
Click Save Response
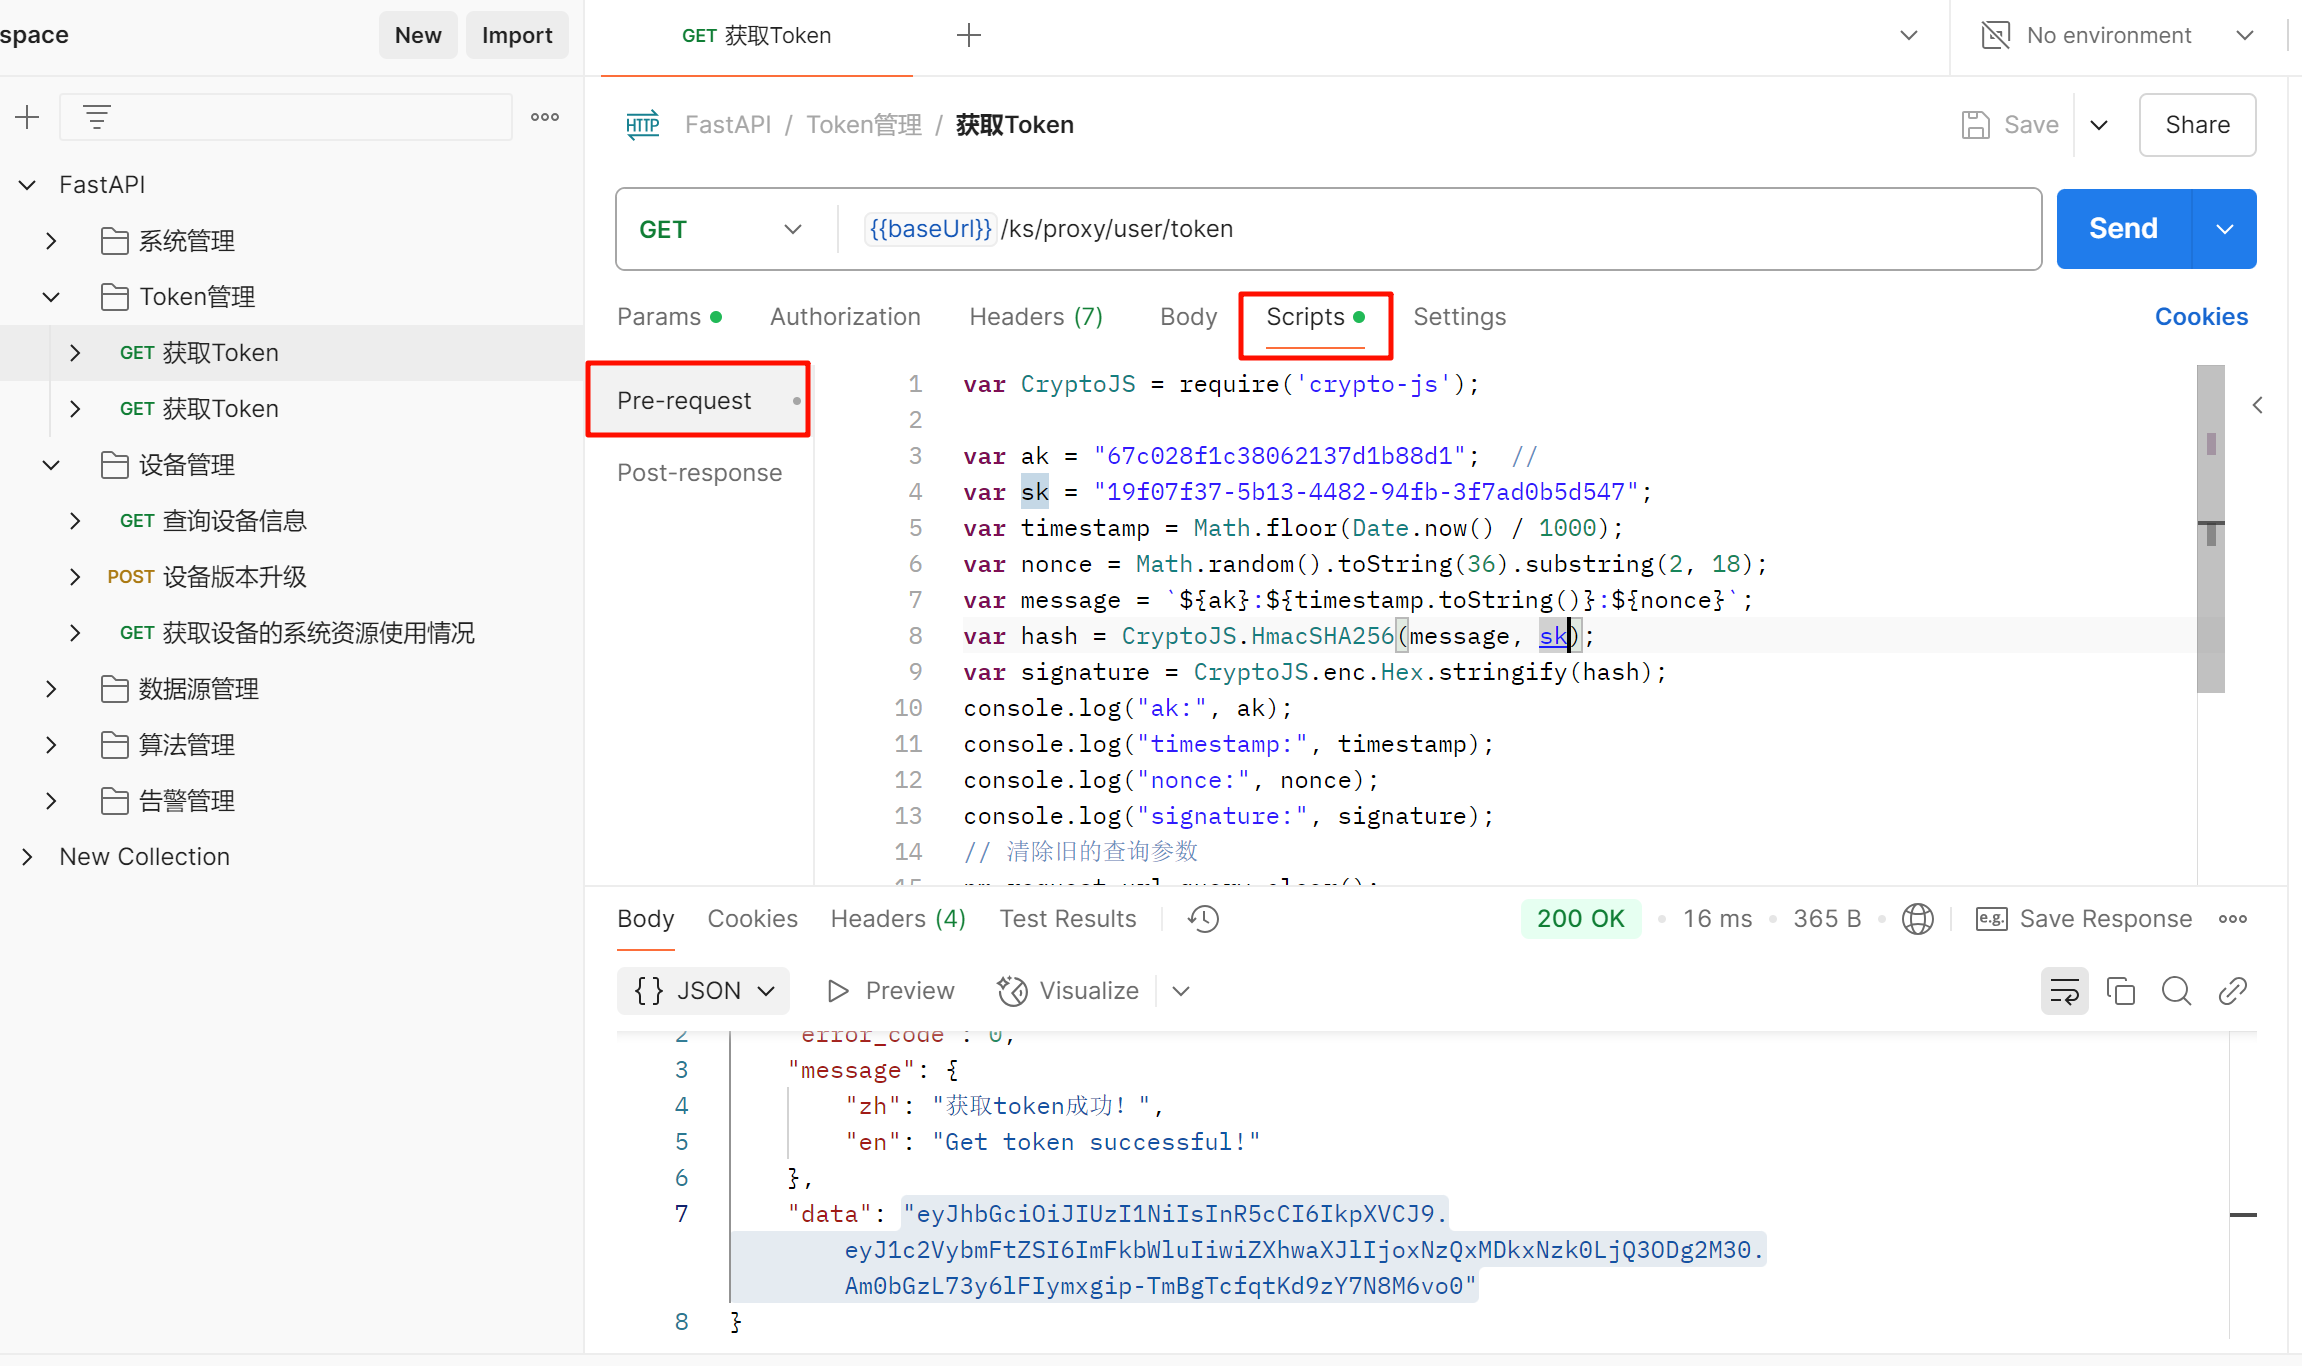tap(2105, 919)
